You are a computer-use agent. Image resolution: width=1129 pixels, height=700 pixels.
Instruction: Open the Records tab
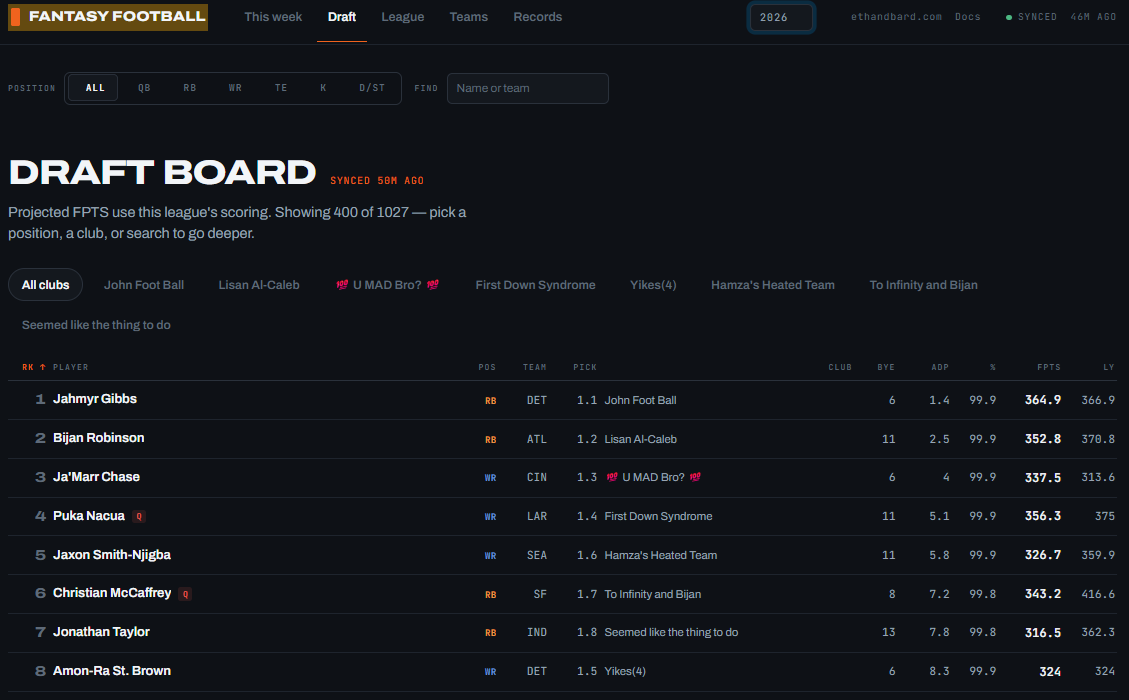[538, 17]
